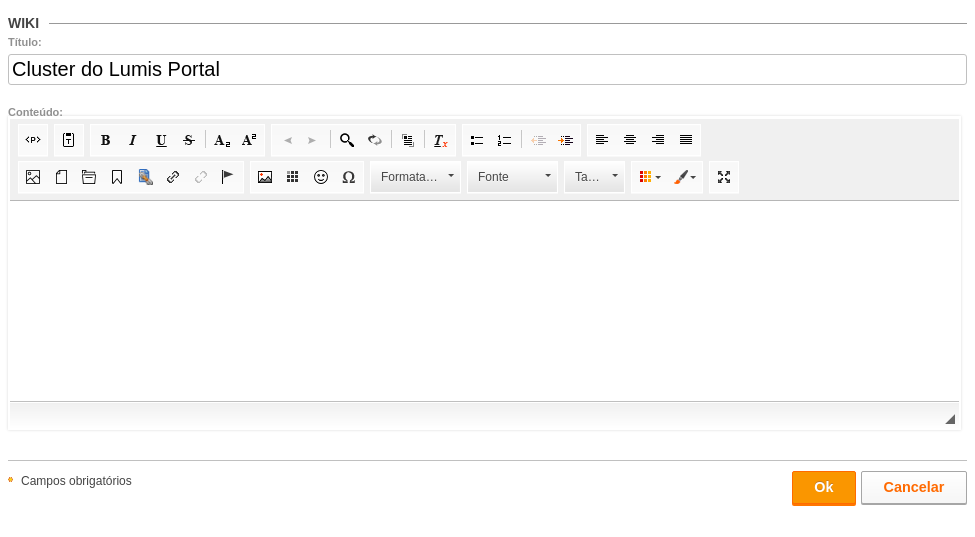Click the editor resize handle corner

click(x=950, y=420)
